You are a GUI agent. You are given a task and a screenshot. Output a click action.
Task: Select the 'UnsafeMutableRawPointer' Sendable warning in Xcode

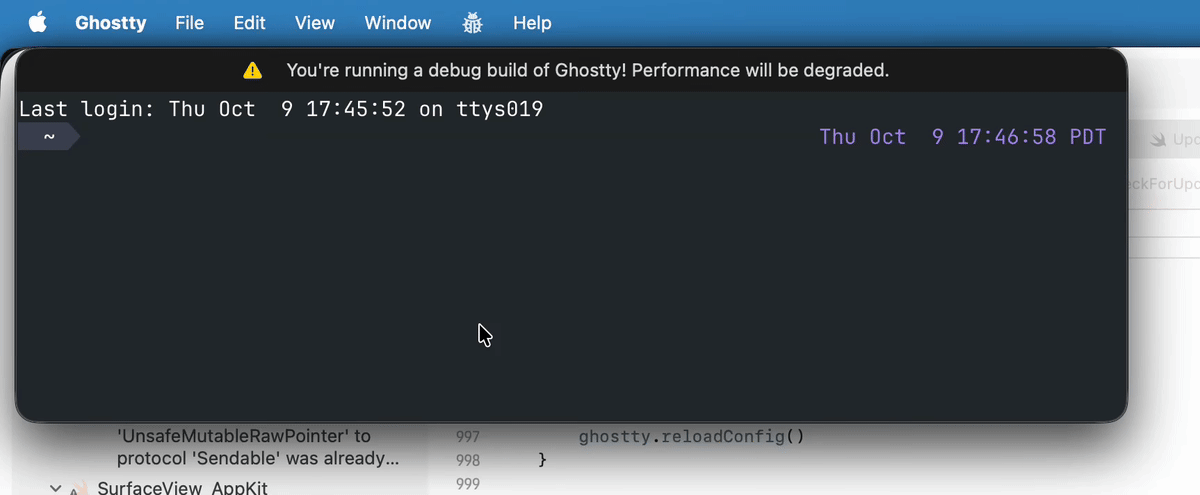[258, 448]
